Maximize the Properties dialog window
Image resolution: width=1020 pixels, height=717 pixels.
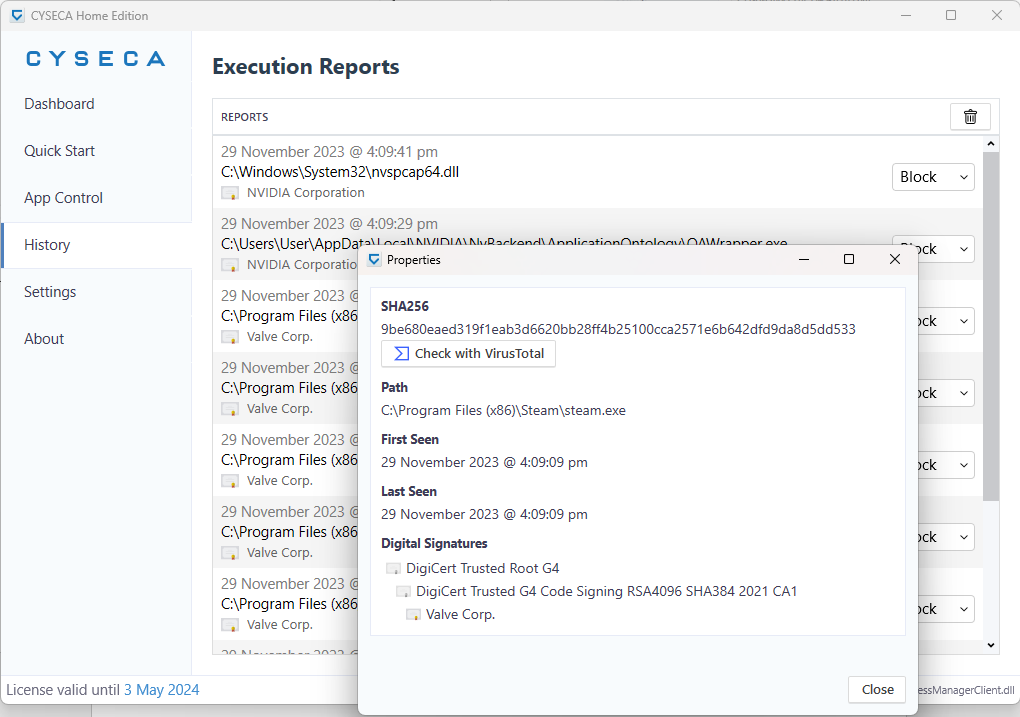point(849,260)
